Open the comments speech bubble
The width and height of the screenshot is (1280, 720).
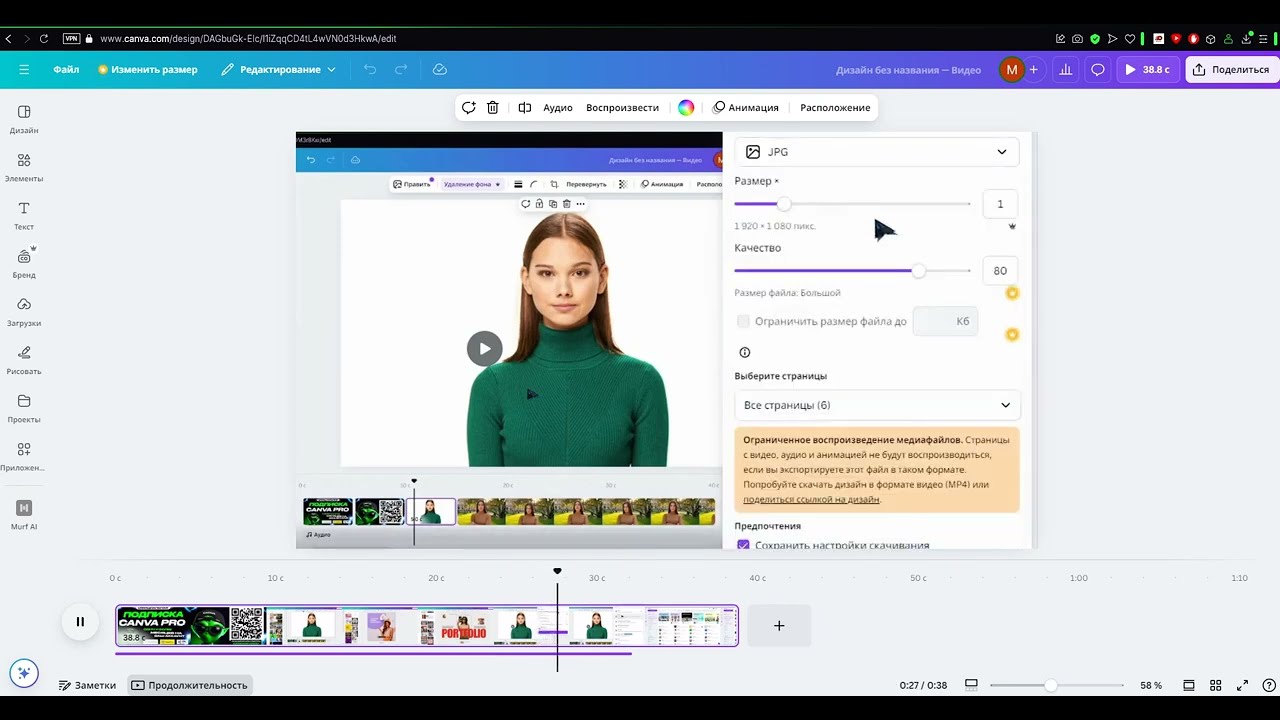click(x=1098, y=70)
